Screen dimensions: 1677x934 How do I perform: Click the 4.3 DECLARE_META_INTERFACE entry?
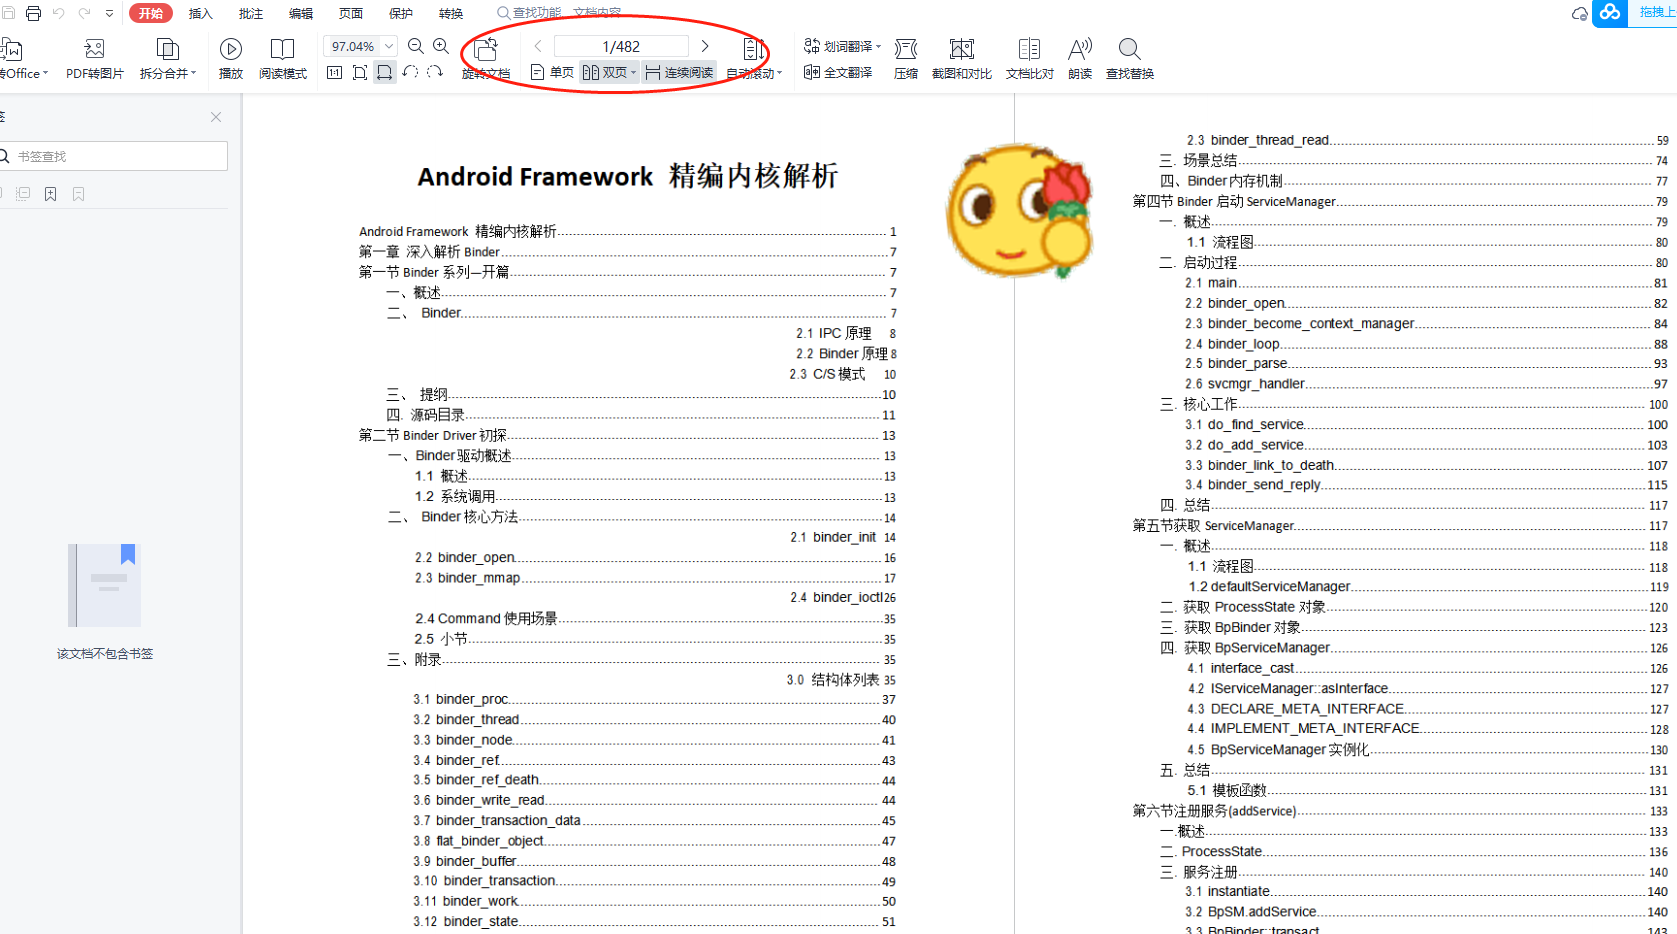point(1427,708)
